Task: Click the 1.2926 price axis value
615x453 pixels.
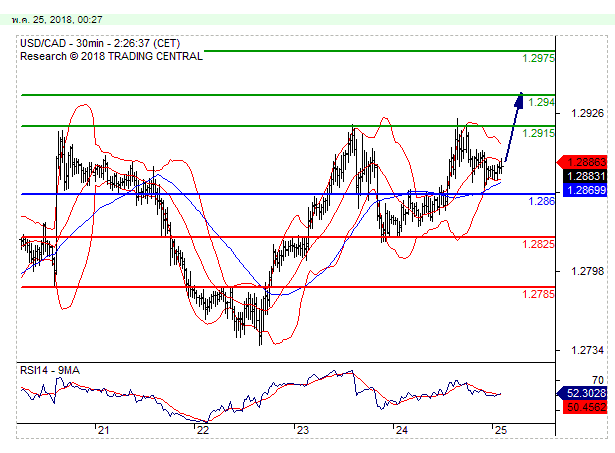Action: tap(587, 113)
